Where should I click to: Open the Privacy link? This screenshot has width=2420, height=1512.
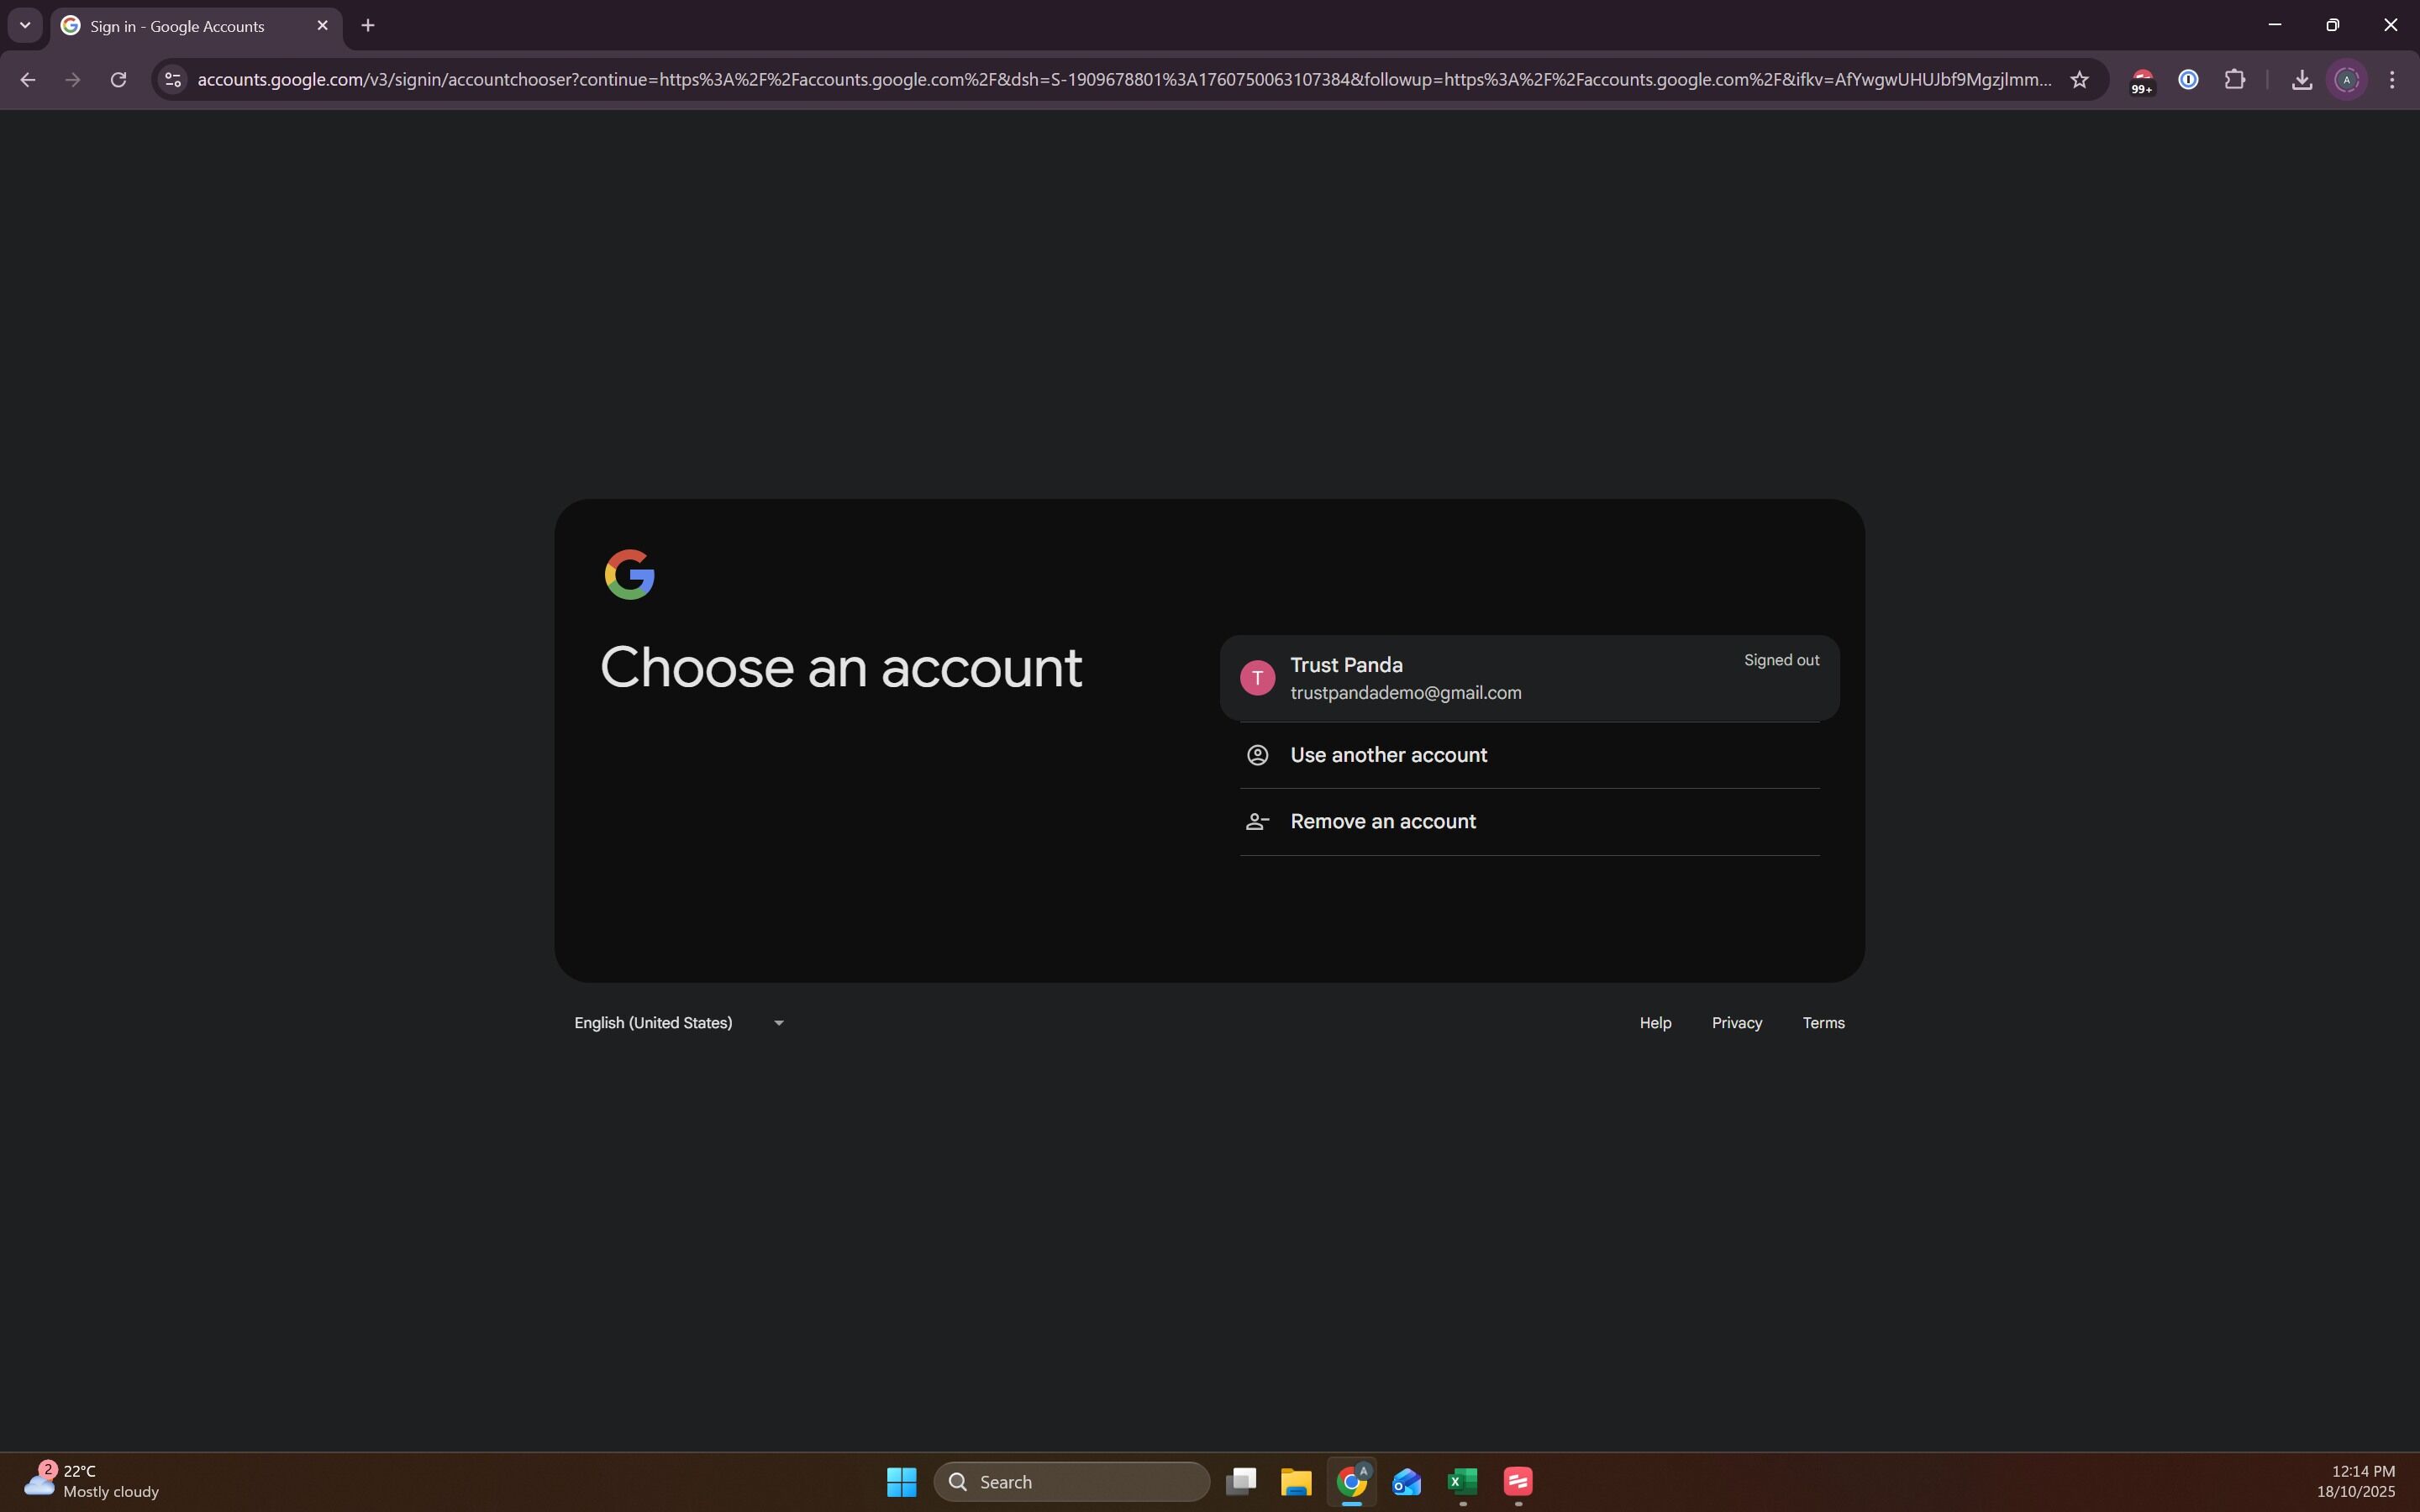(1736, 1023)
